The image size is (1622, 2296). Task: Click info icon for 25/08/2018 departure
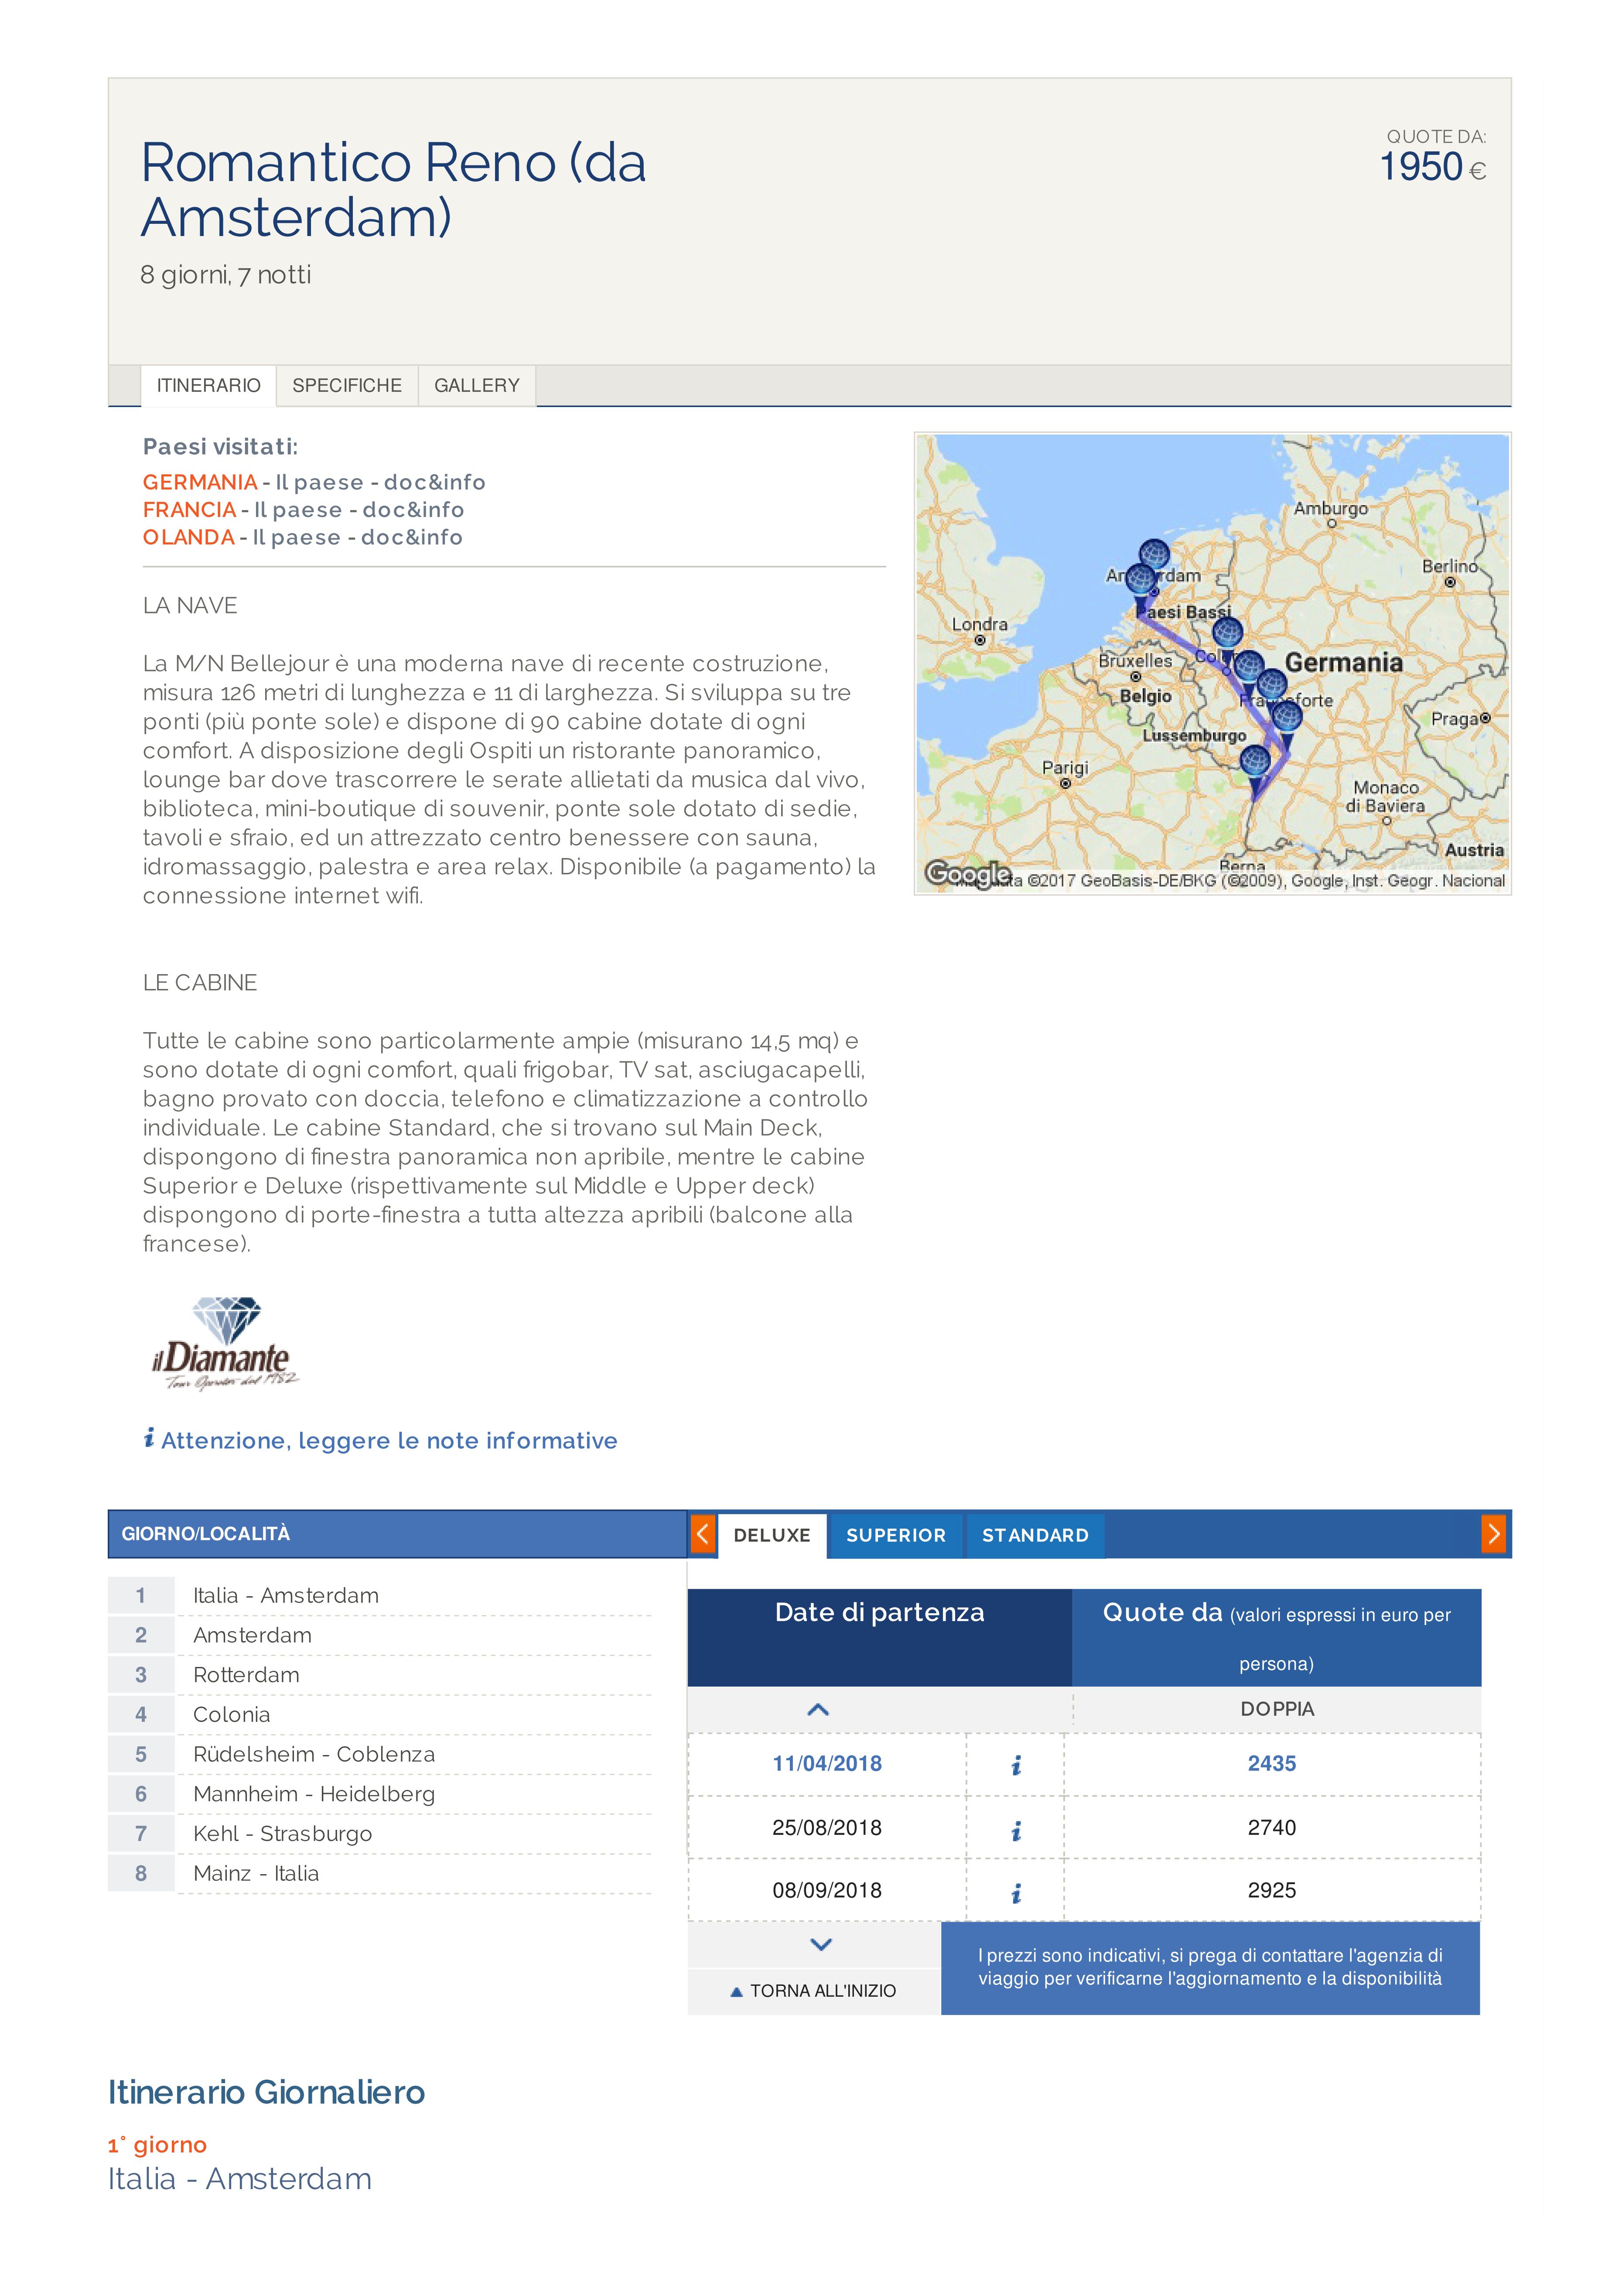1016,1831
